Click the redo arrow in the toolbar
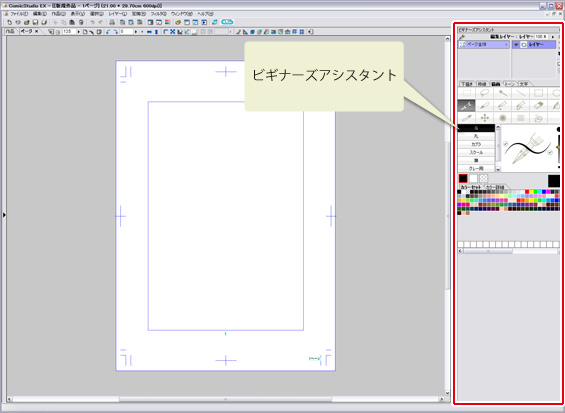565x413 pixels. click(x=101, y=22)
